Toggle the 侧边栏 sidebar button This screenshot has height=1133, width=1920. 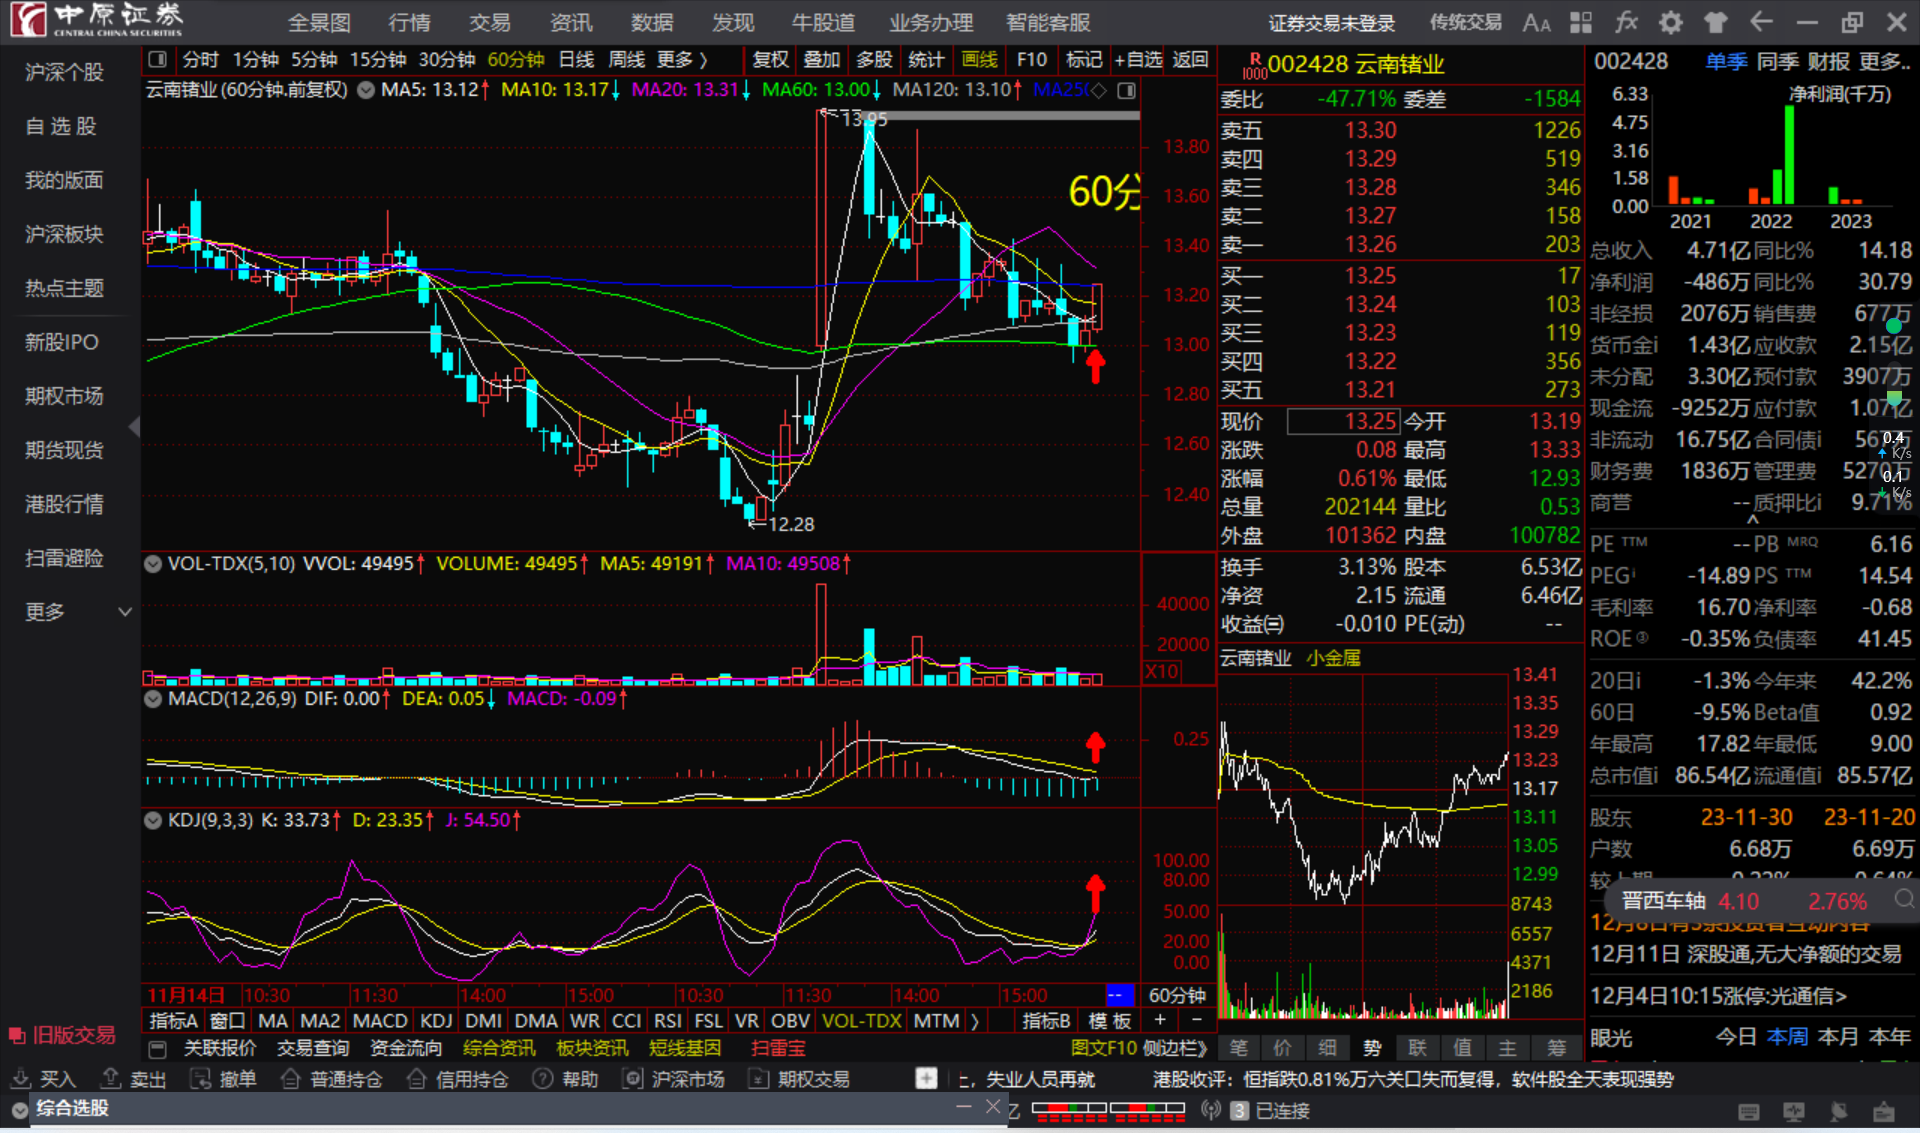[1174, 1048]
